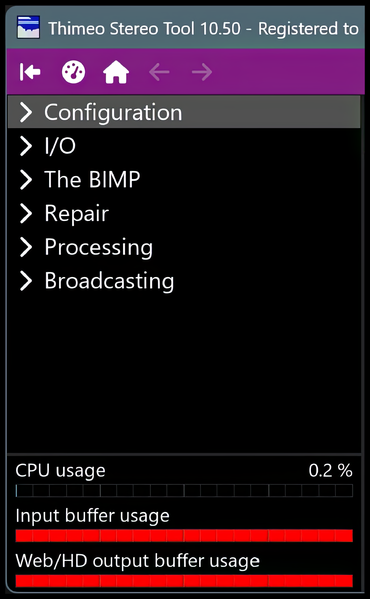Viewport: 370px width, 599px height.
Task: Expand the Repair section chevron
Action: [x=26, y=213]
